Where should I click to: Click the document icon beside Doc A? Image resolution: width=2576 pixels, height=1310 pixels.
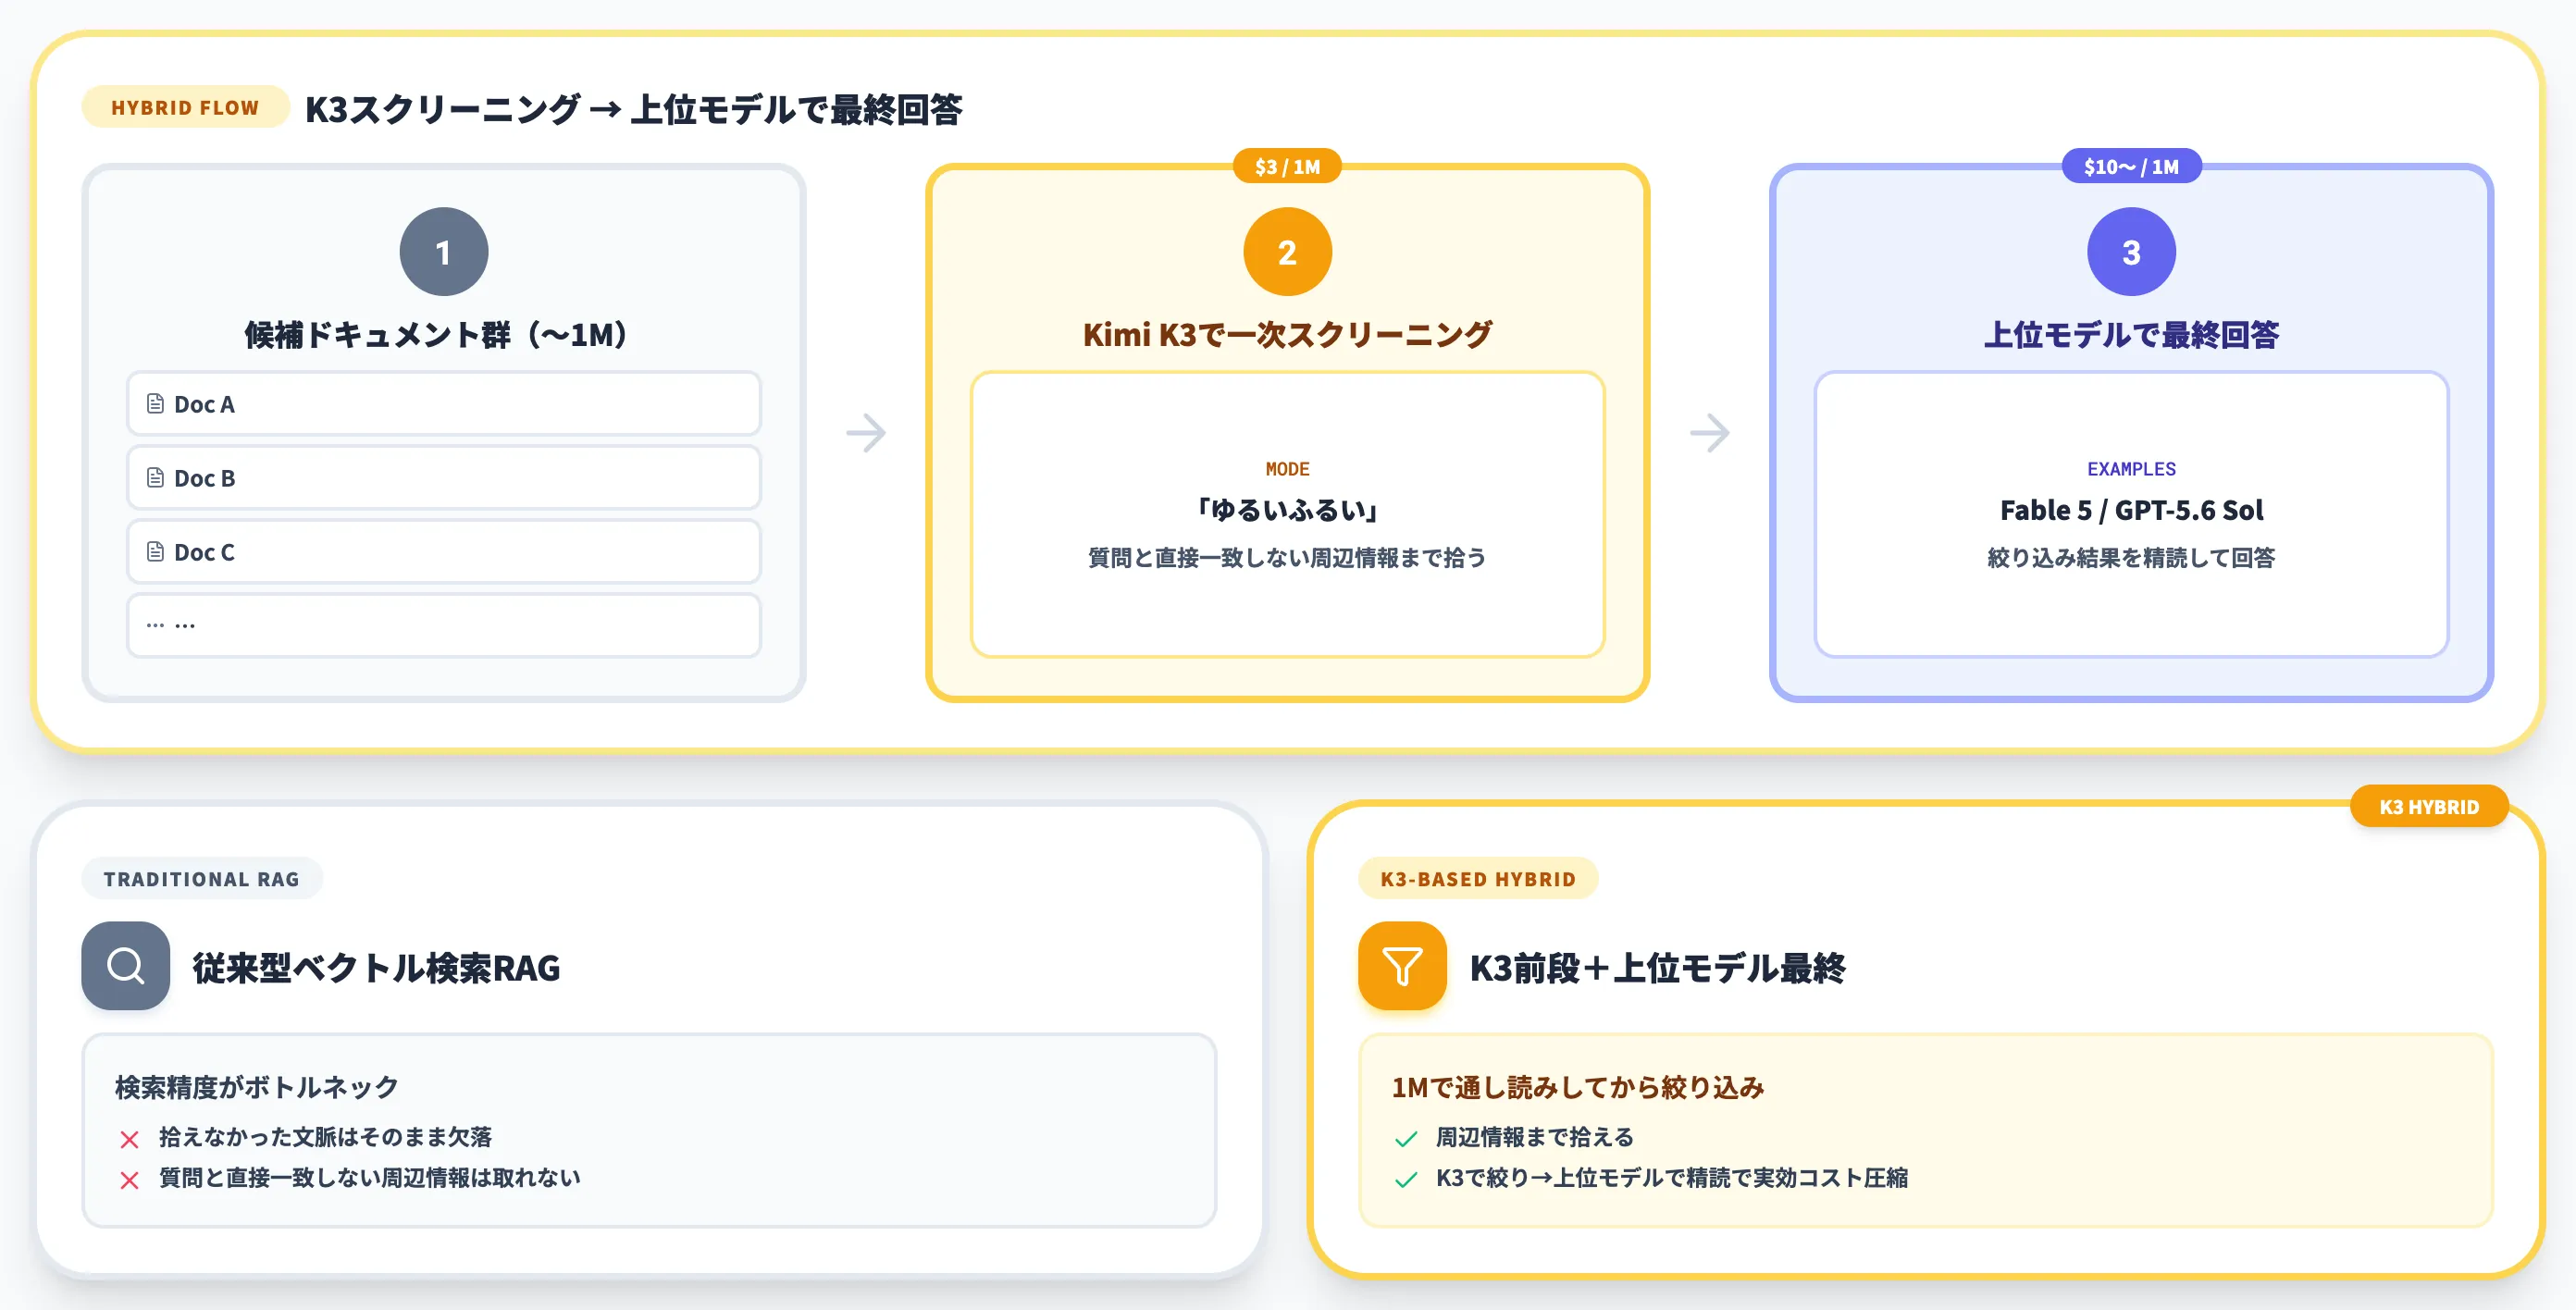(x=155, y=404)
